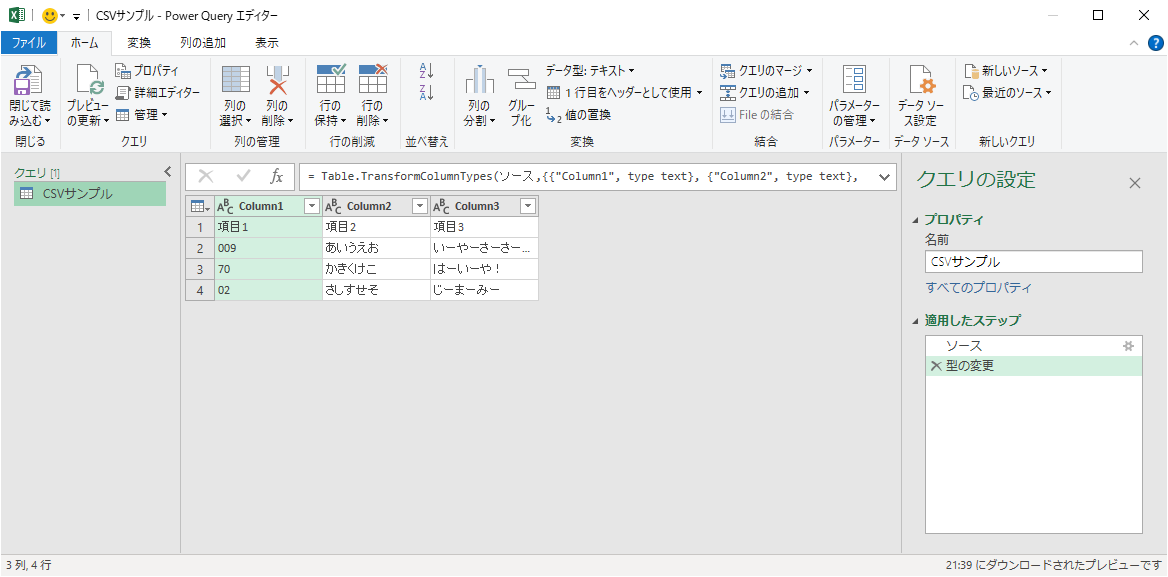Click the fx function icon
Screen dimensions: 1168x577
pyautogui.click(x=276, y=176)
